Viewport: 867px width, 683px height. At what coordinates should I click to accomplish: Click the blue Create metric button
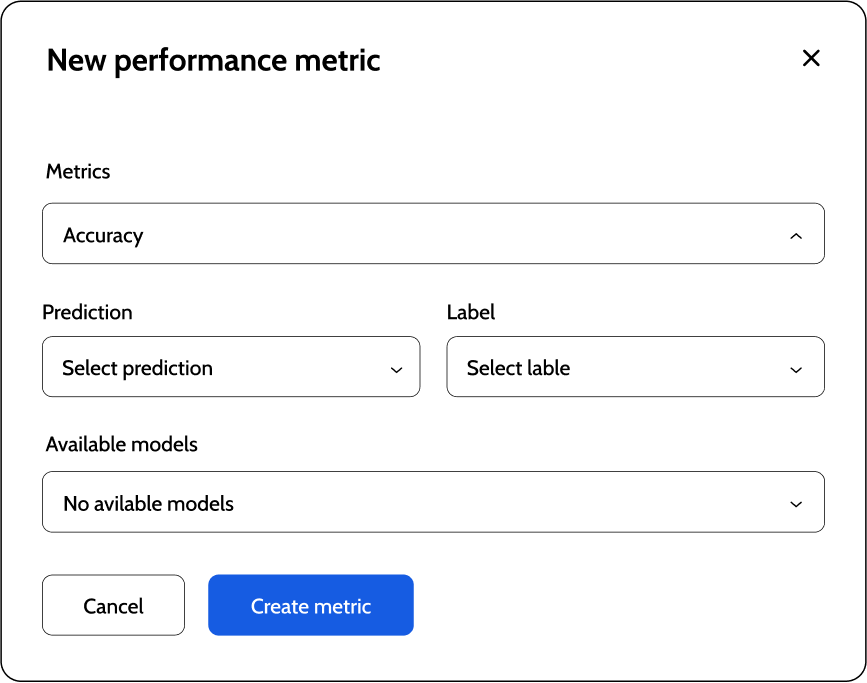[x=310, y=605]
